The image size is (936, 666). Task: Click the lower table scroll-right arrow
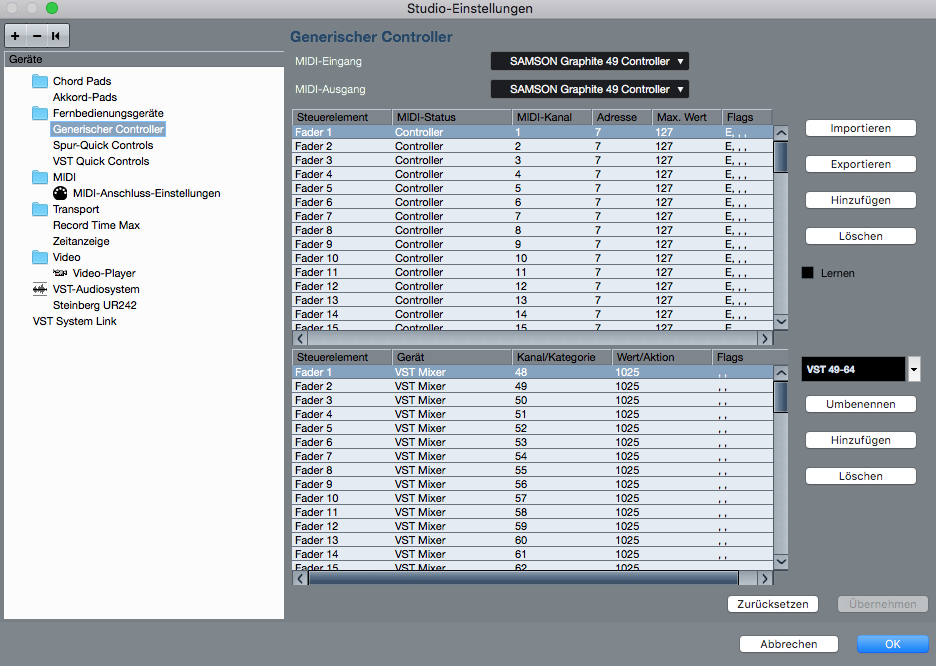click(765, 578)
